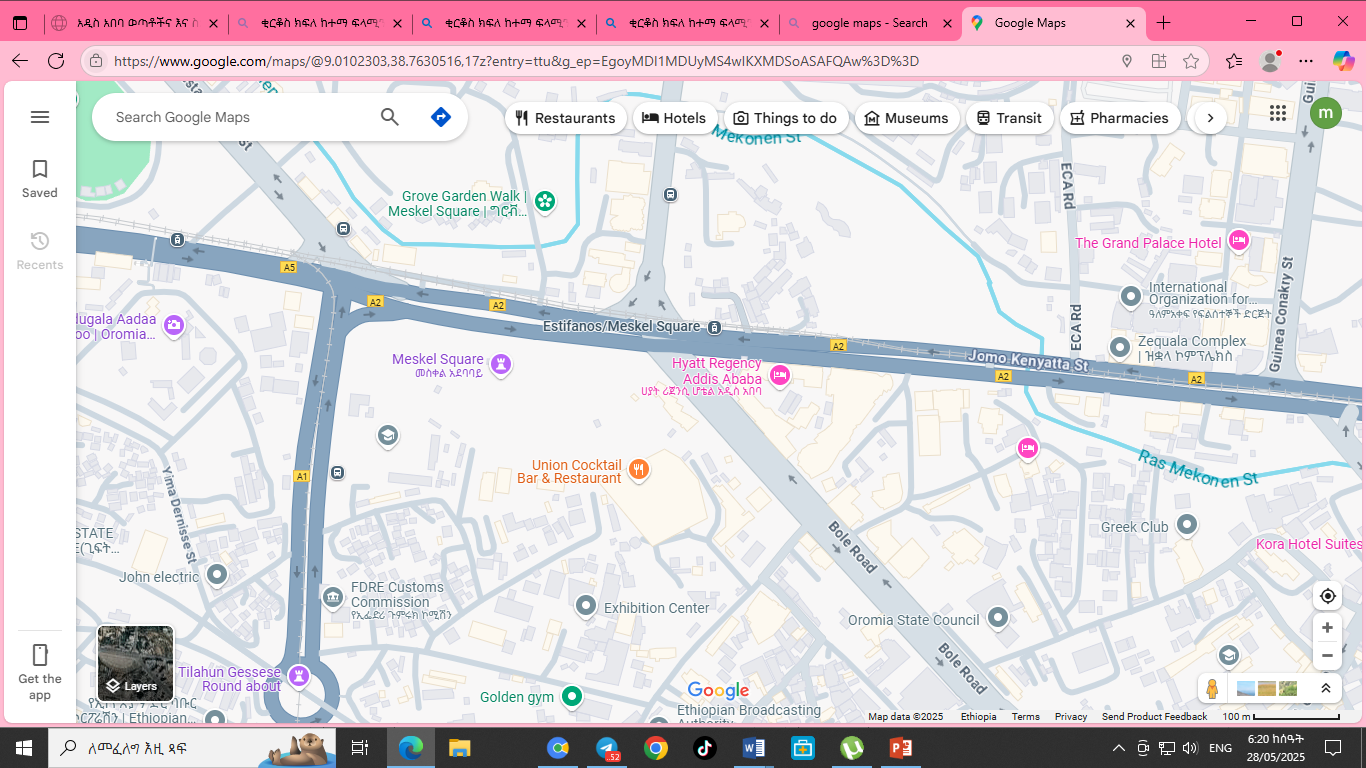Open the browser Favorites list icon

pyautogui.click(x=1234, y=61)
